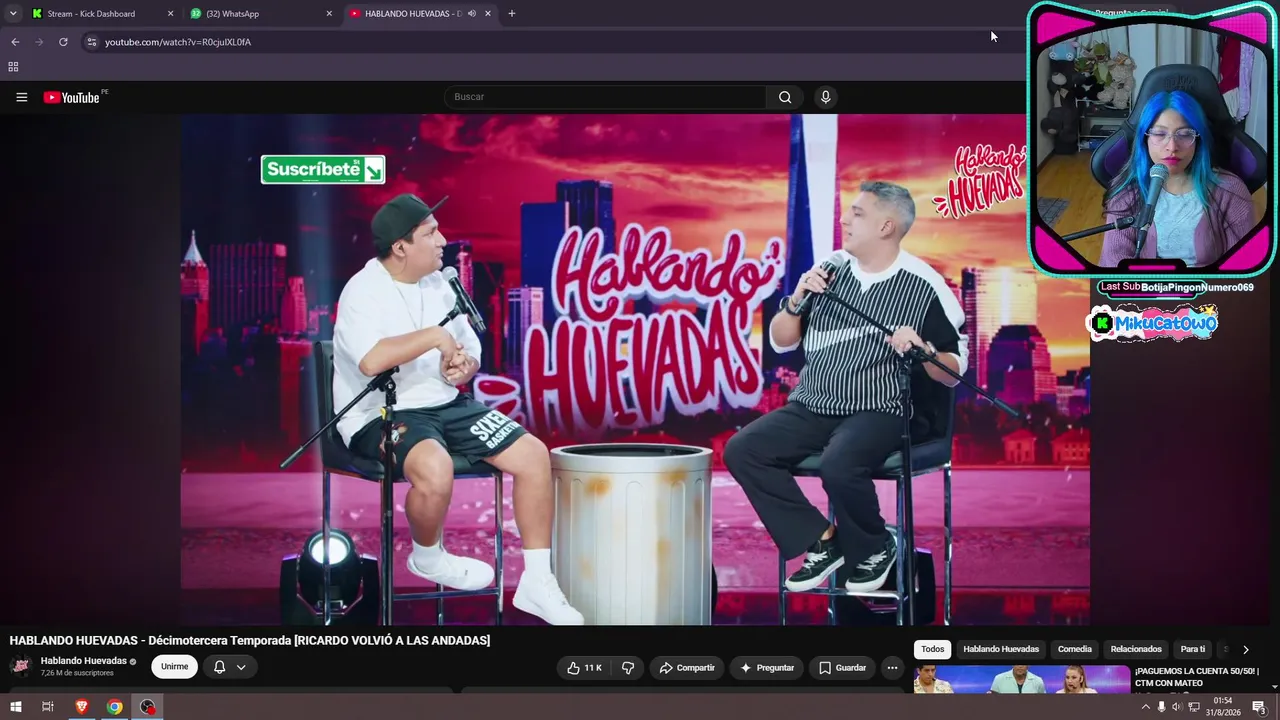Click the Compartir share button
Image resolution: width=1280 pixels, height=720 pixels.
pyautogui.click(x=687, y=668)
